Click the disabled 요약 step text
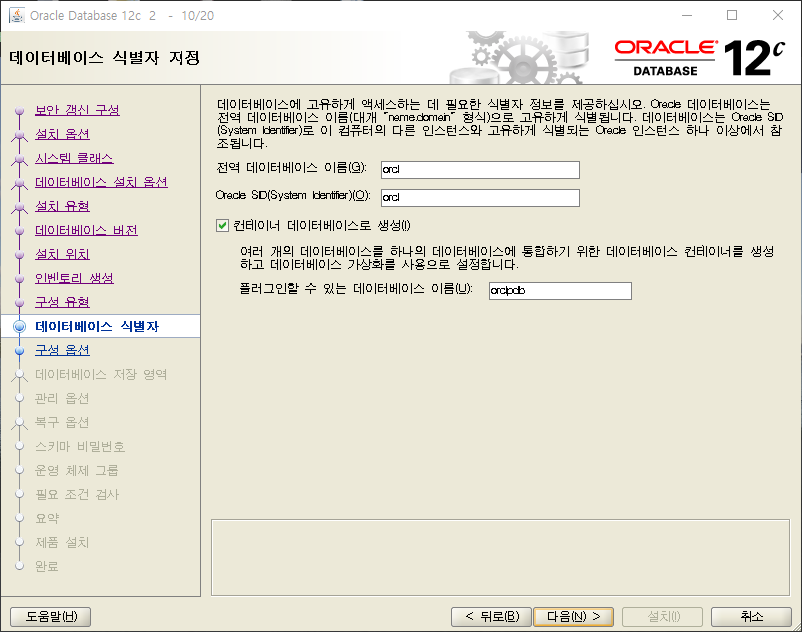 tap(48, 518)
